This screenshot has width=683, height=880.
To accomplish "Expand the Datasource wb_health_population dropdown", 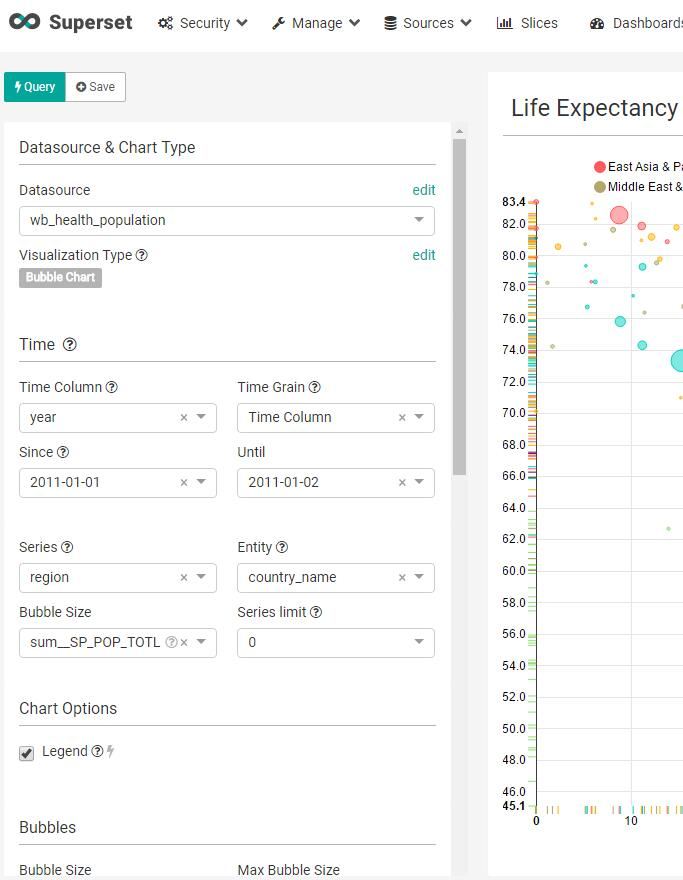I will pos(419,220).
